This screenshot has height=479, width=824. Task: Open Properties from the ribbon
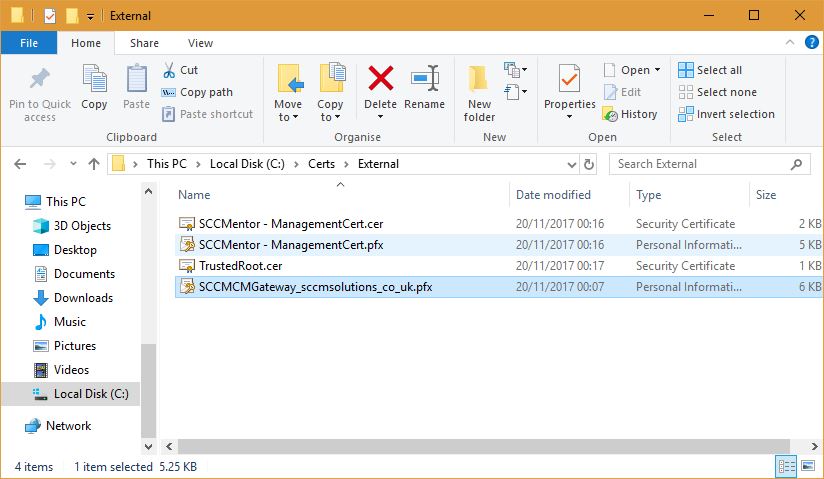coord(569,79)
